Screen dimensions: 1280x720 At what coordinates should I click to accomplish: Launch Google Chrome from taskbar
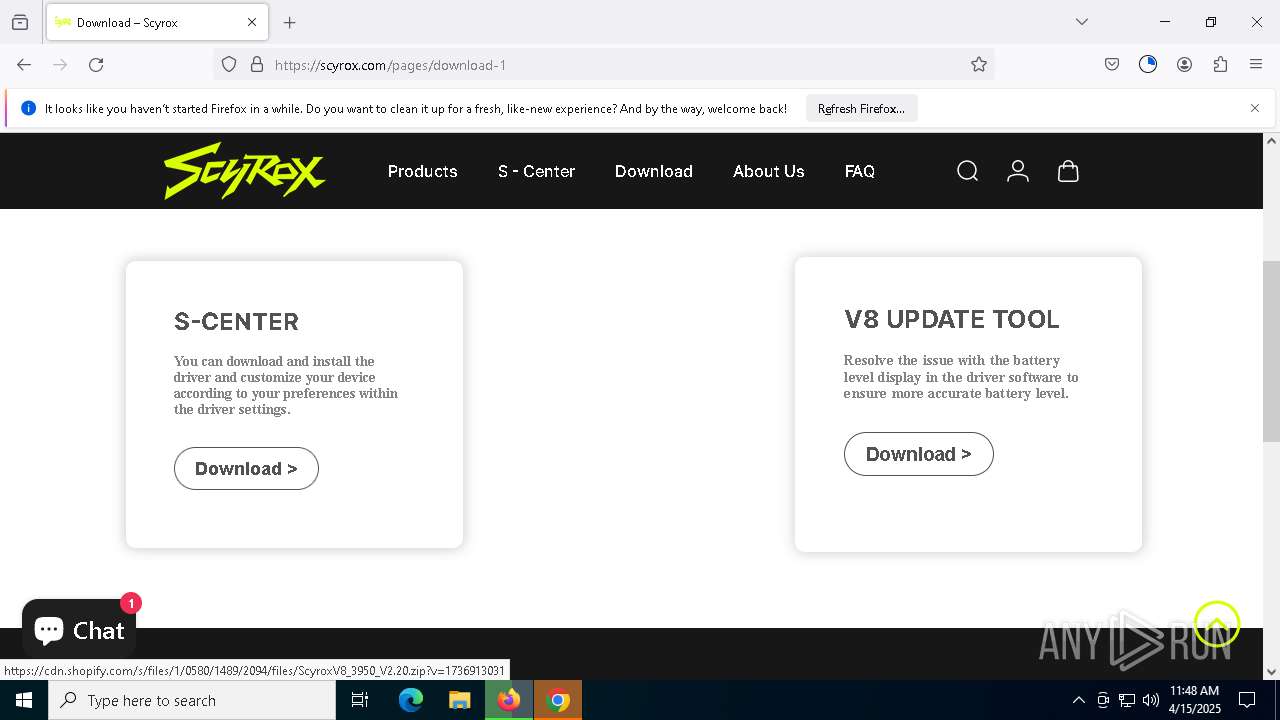[559, 700]
